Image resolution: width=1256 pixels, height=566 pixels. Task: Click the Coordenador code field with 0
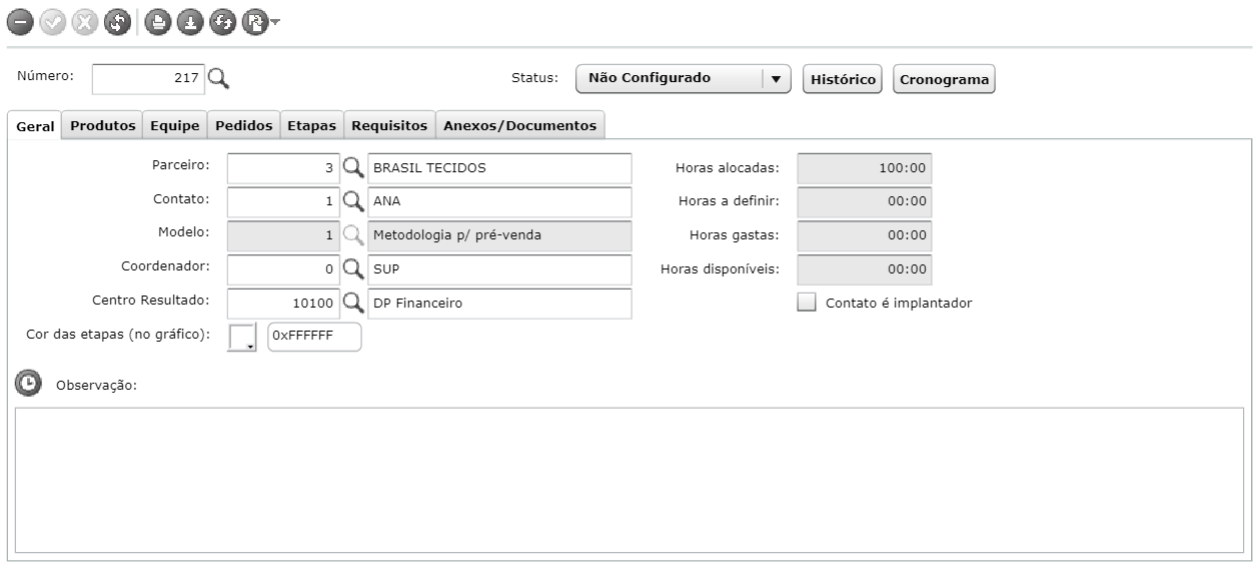(x=283, y=270)
